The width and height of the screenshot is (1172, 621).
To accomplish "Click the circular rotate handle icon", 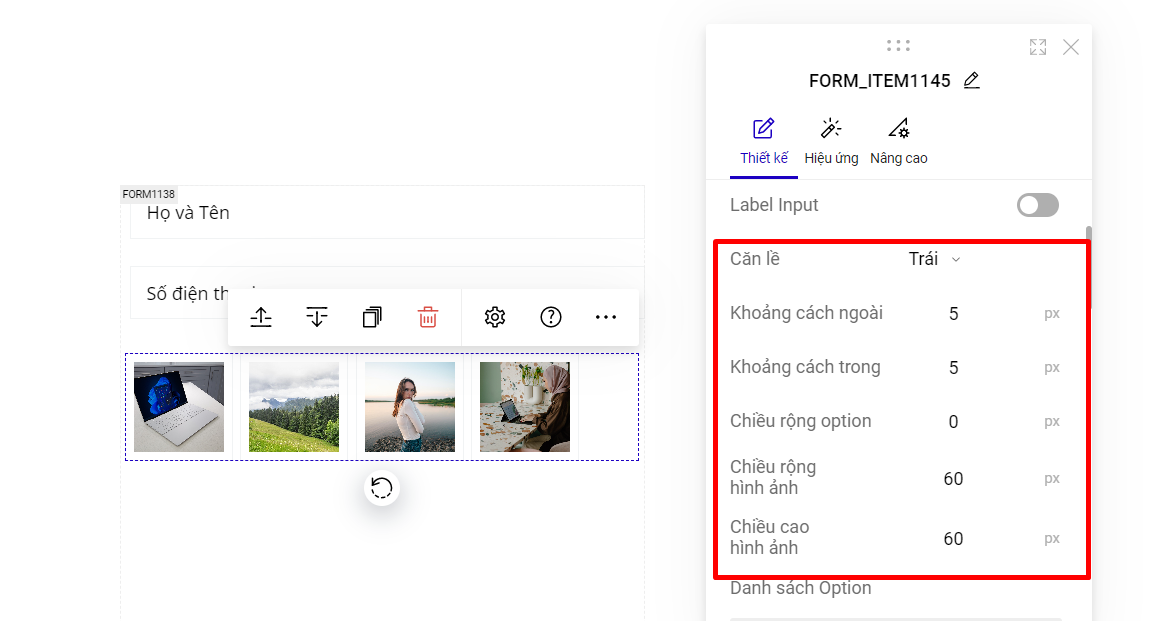I will [x=381, y=488].
